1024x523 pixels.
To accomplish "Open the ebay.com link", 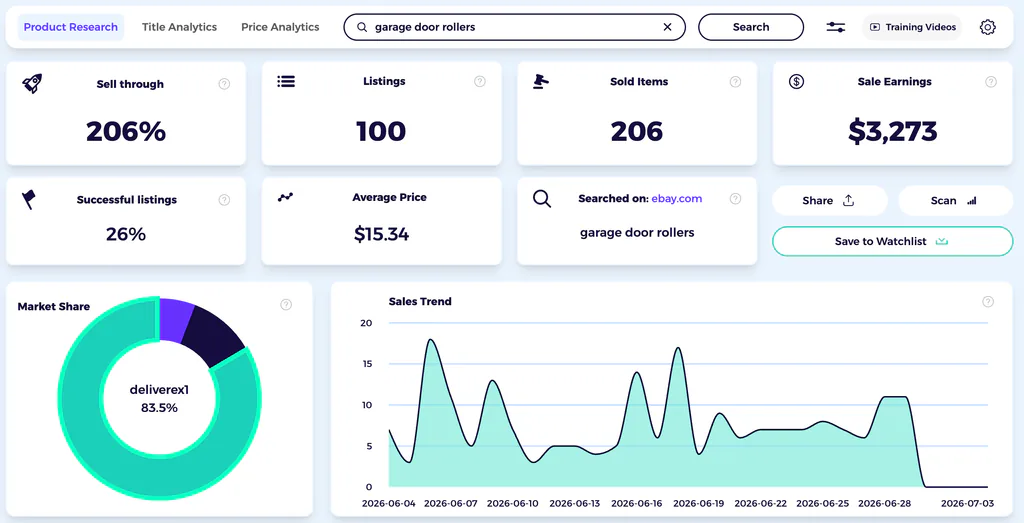I will click(x=677, y=198).
